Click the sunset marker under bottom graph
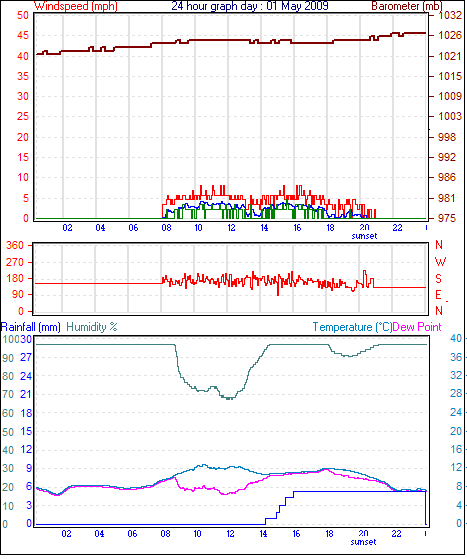 [363, 542]
